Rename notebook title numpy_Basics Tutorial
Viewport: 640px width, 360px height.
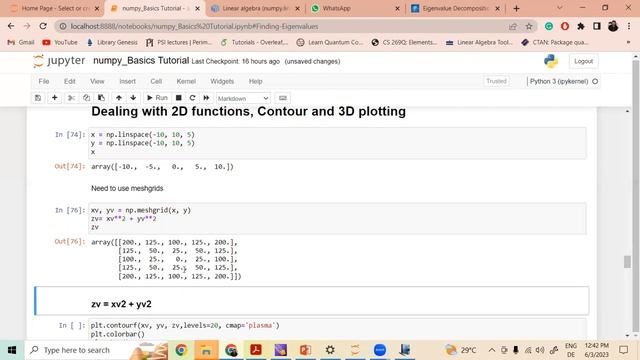tap(141, 61)
